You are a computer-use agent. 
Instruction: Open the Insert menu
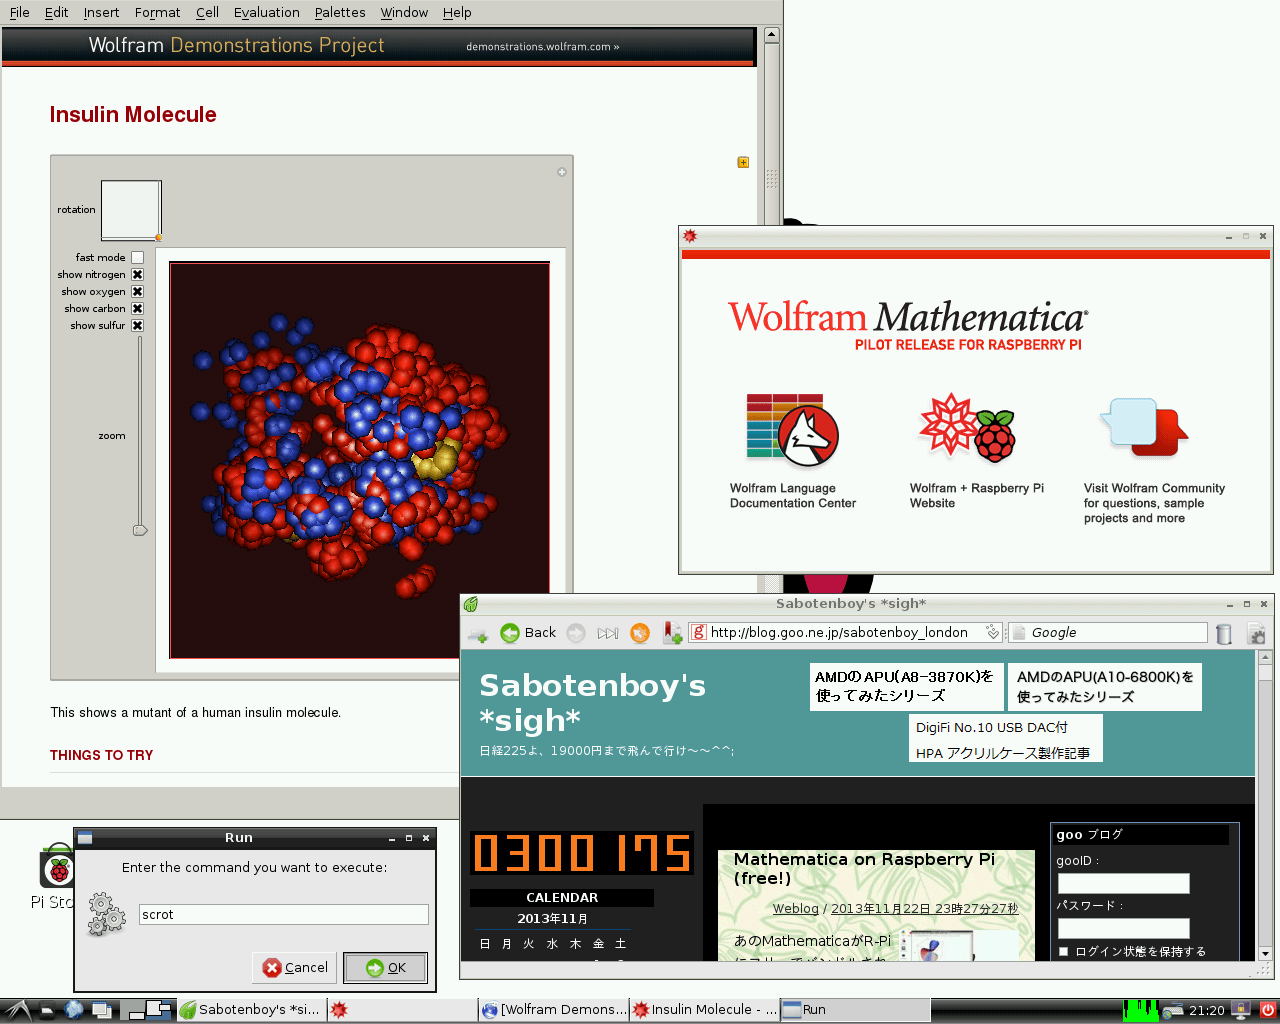[x=101, y=12]
